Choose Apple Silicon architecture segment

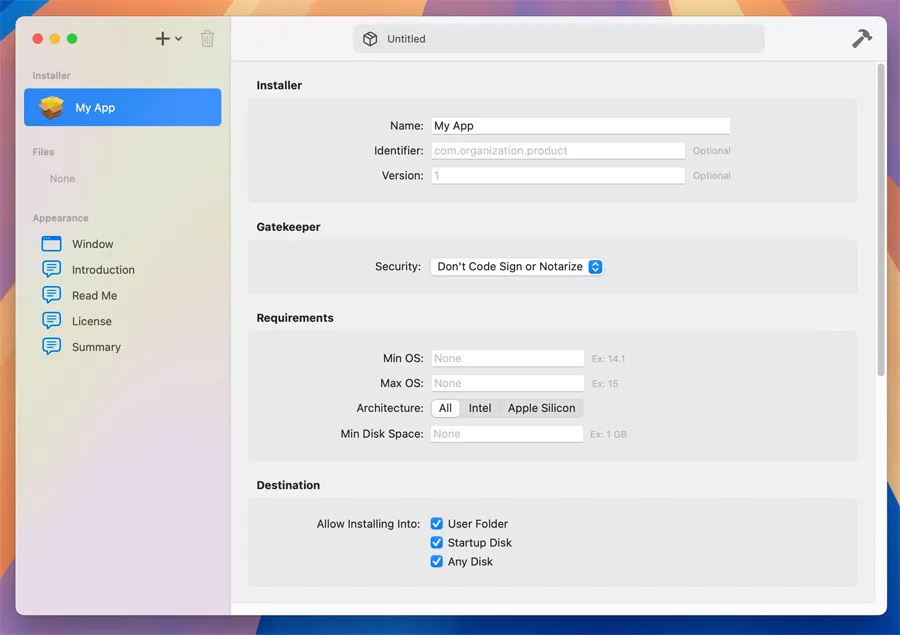[541, 408]
